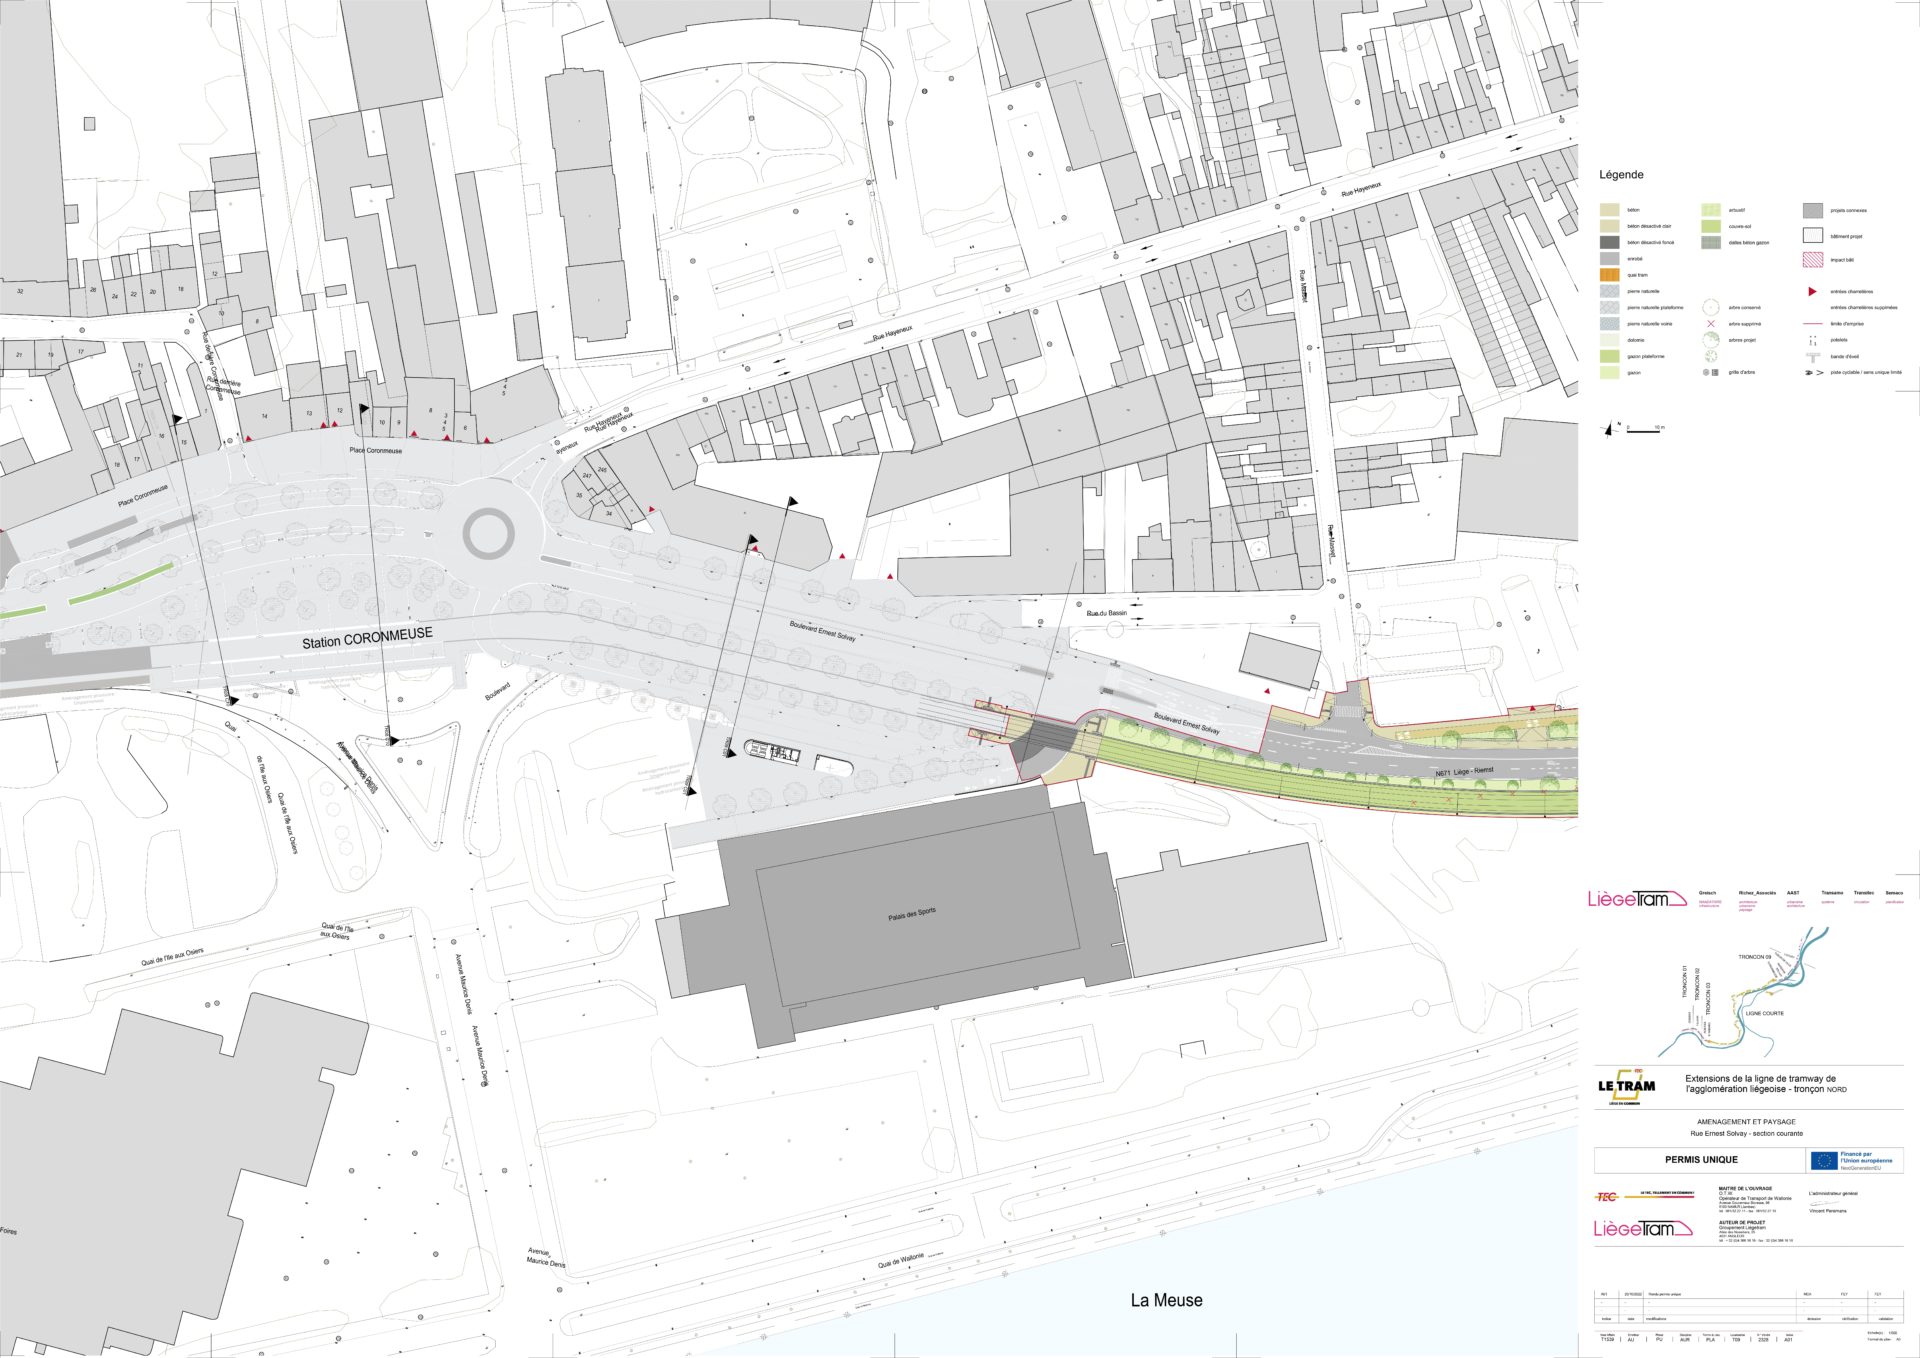Click the piste cyclable arrow symbol

click(1813, 372)
